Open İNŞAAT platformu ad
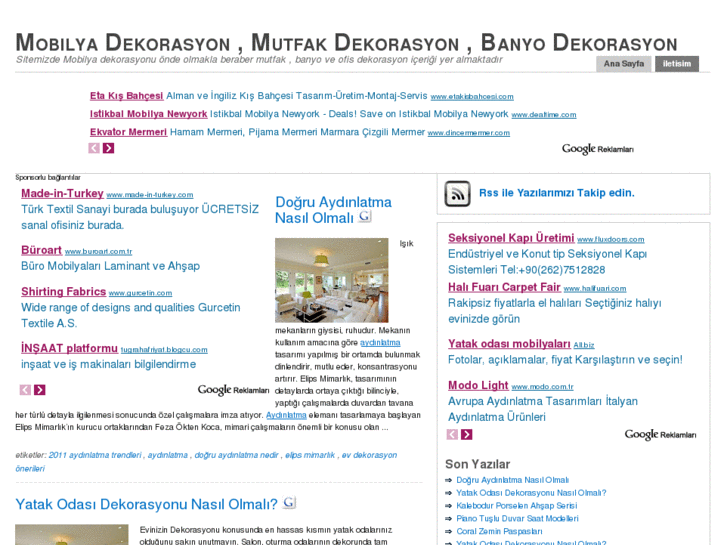 pyautogui.click(x=70, y=348)
